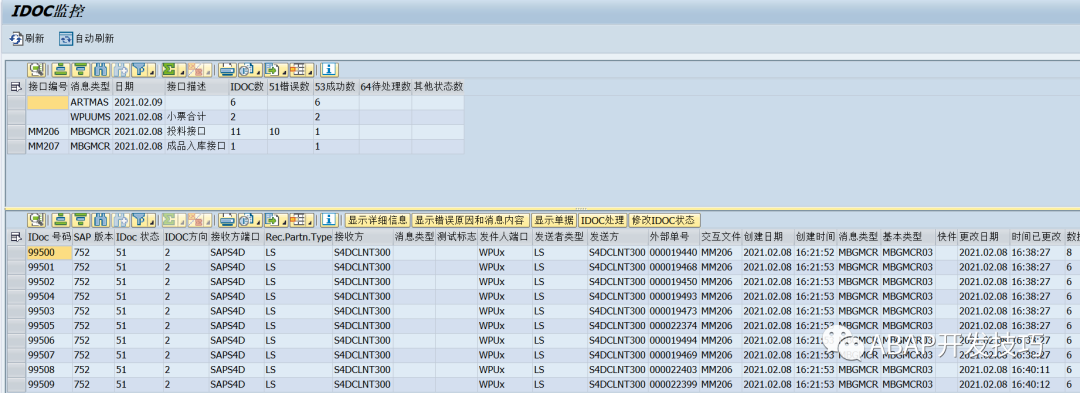This screenshot has width=1080, height=393.
Task: Click IDoc number 99509 cell
Action: click(x=49, y=385)
